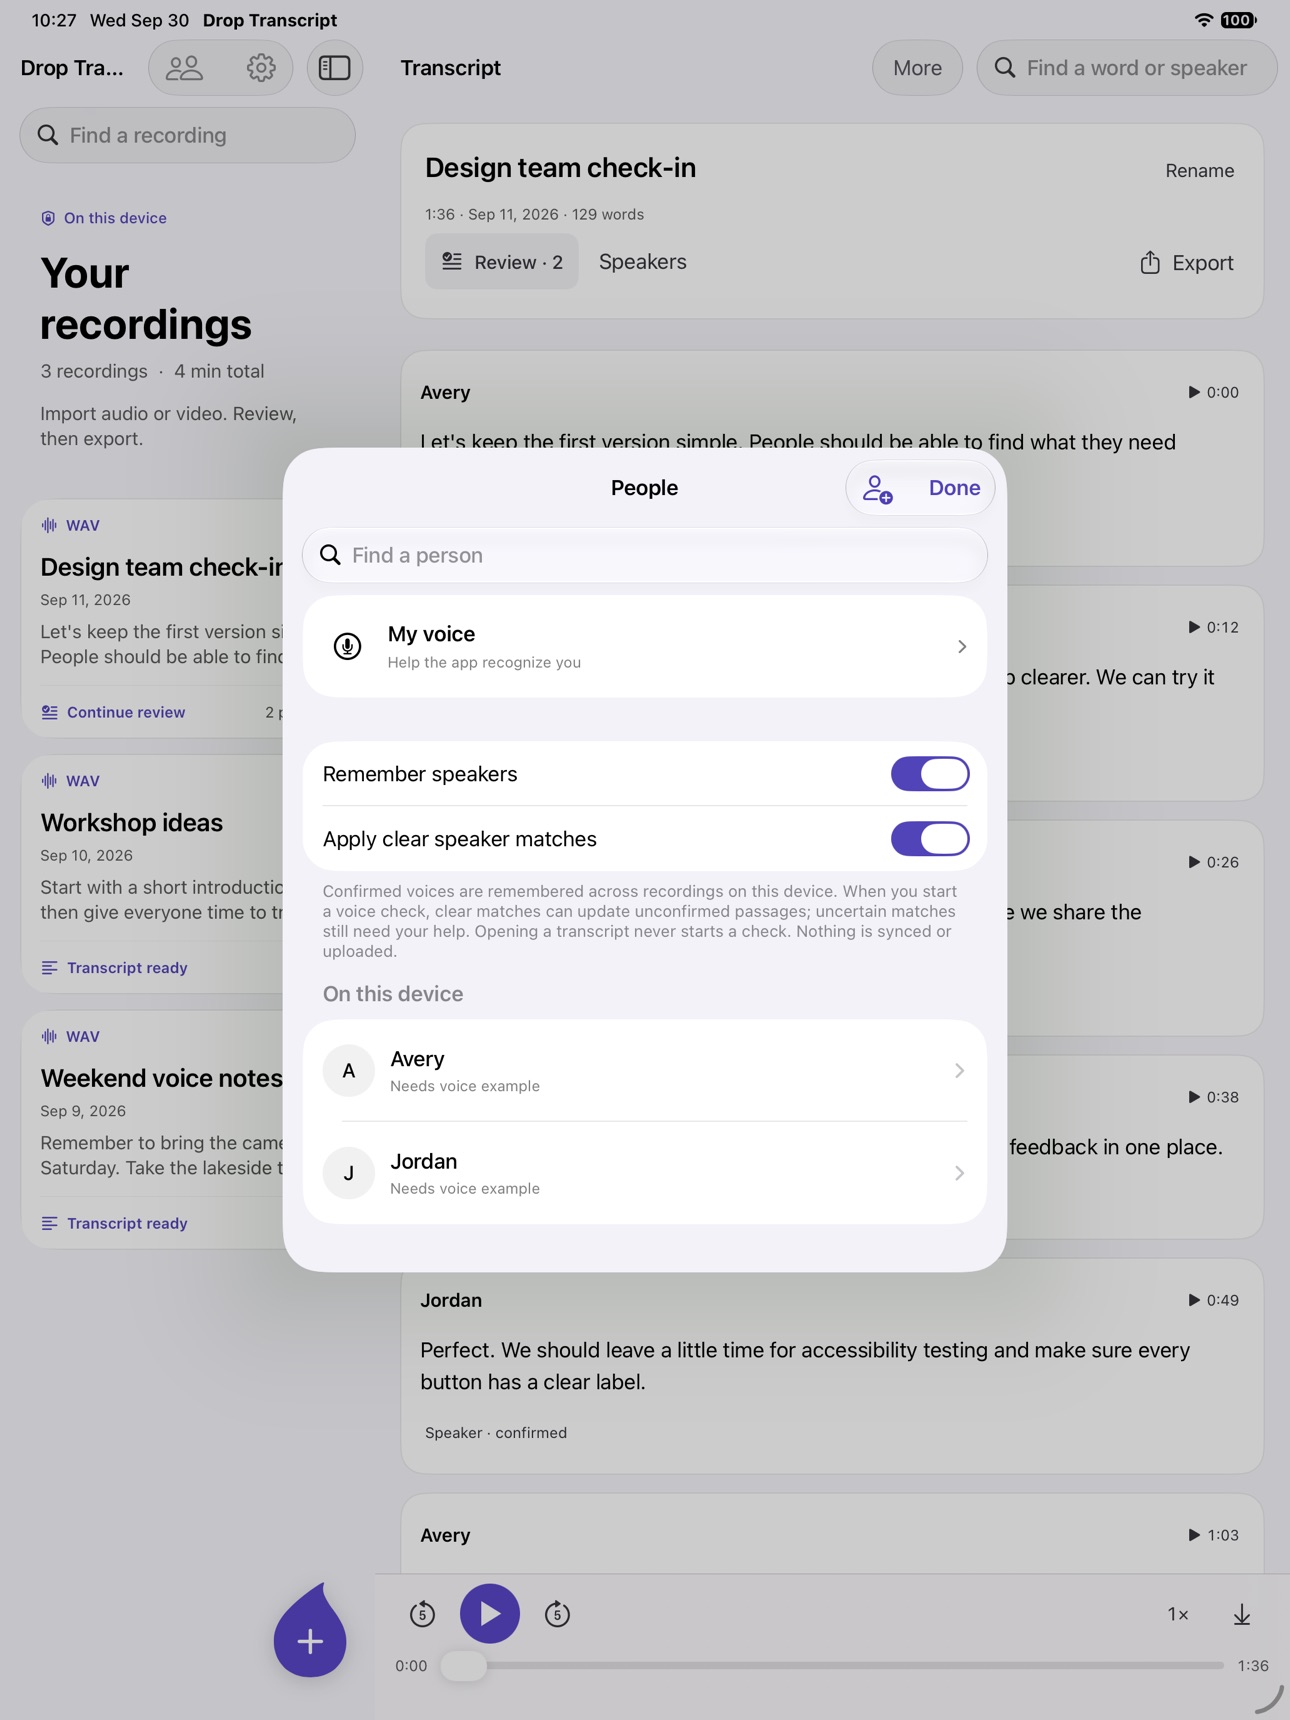
Task: Click Continue review link
Action: click(x=113, y=712)
